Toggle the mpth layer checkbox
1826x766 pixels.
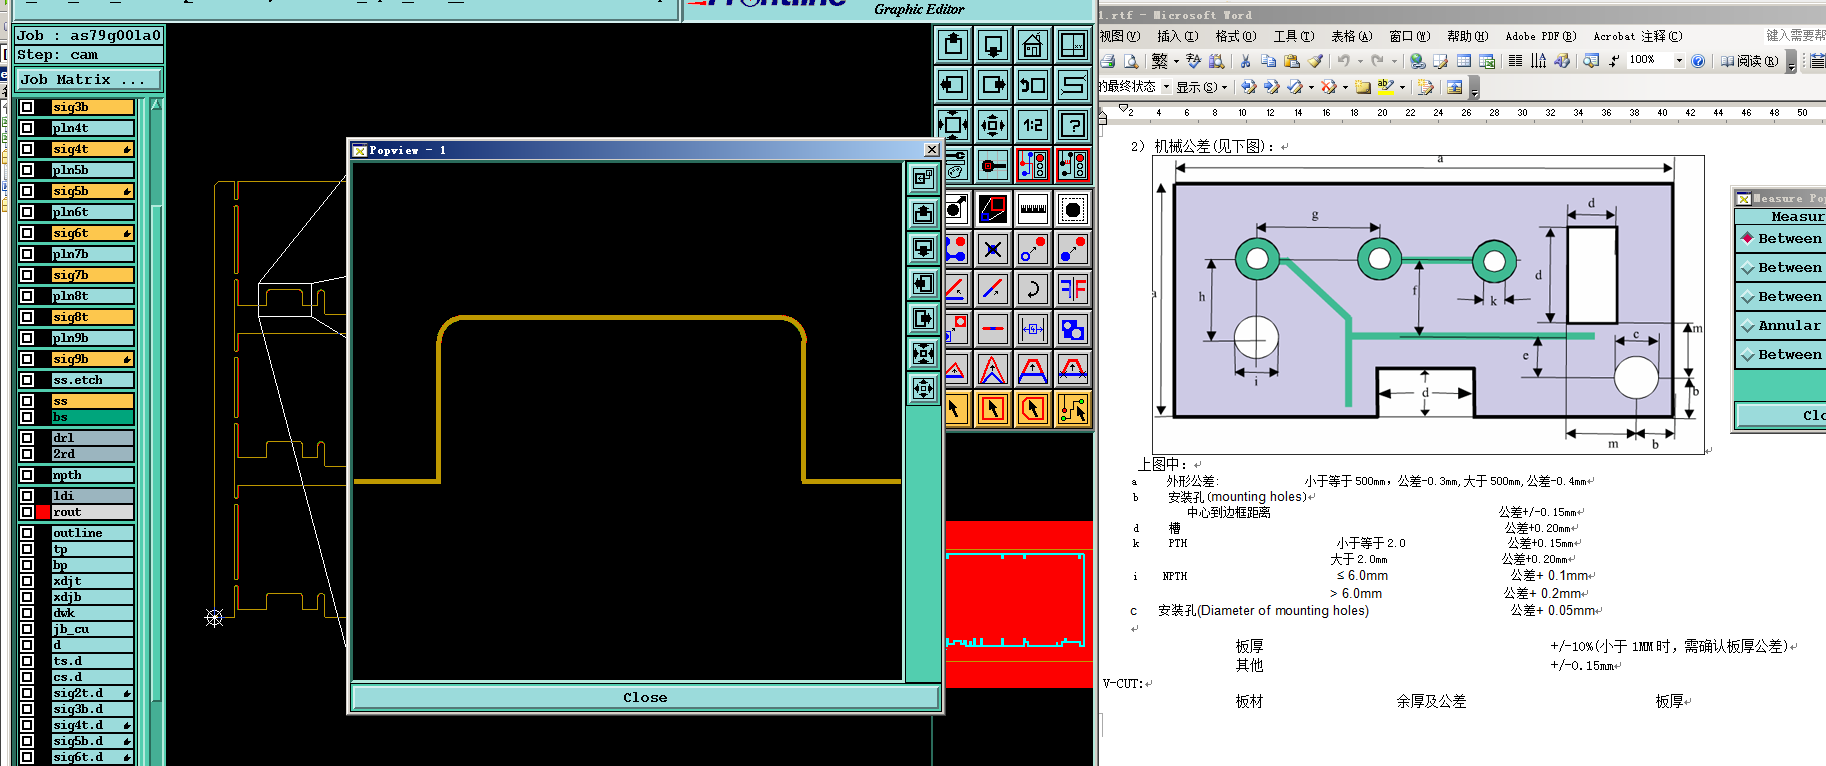tap(27, 475)
